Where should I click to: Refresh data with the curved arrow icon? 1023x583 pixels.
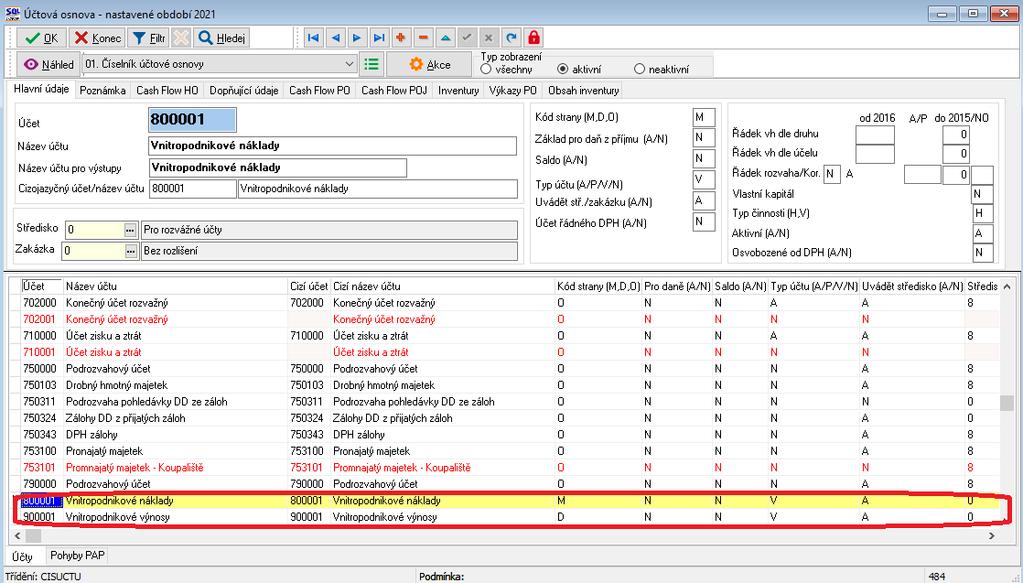click(x=511, y=38)
